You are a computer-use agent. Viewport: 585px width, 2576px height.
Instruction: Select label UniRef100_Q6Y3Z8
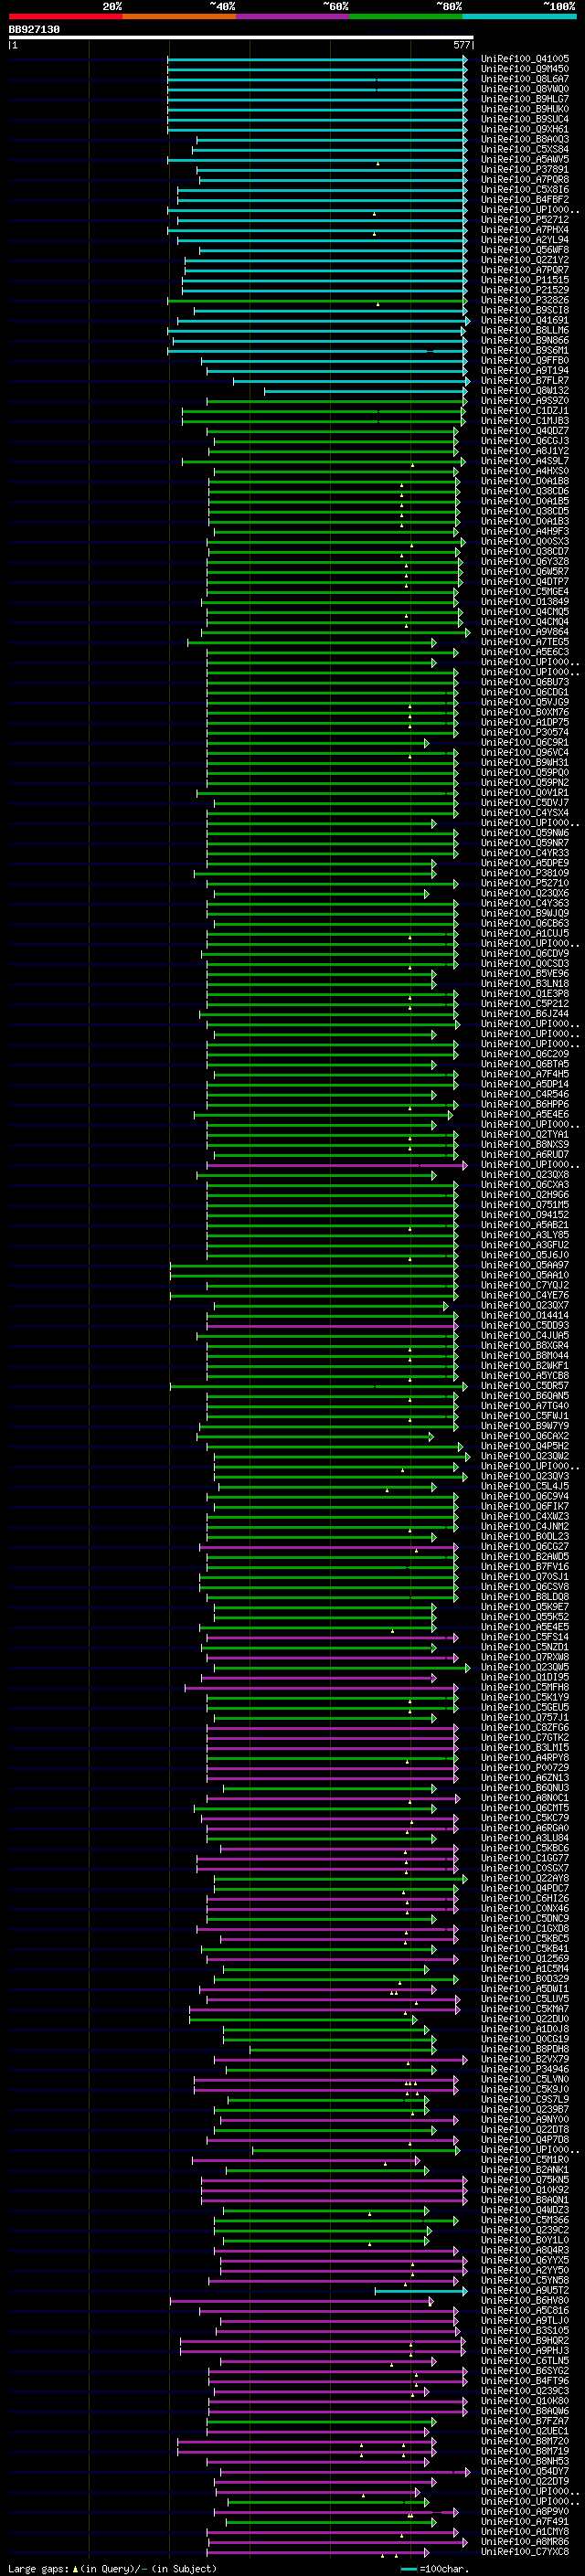(x=525, y=561)
